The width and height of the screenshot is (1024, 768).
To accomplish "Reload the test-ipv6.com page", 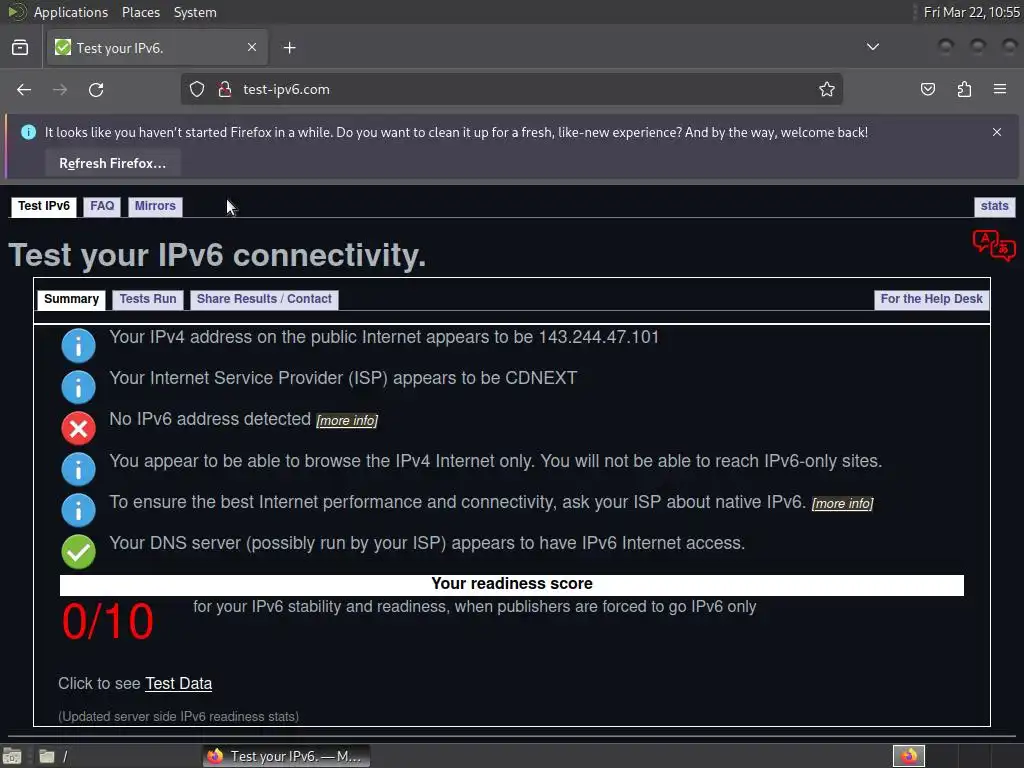I will pos(96,89).
